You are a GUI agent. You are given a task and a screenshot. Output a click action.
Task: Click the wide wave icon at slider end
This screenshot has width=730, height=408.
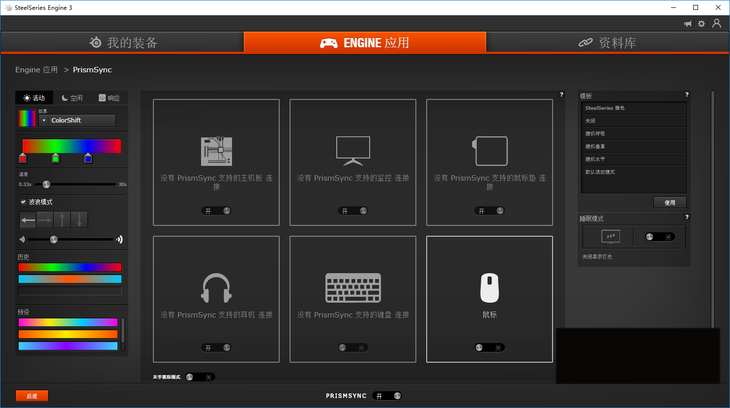coord(120,239)
